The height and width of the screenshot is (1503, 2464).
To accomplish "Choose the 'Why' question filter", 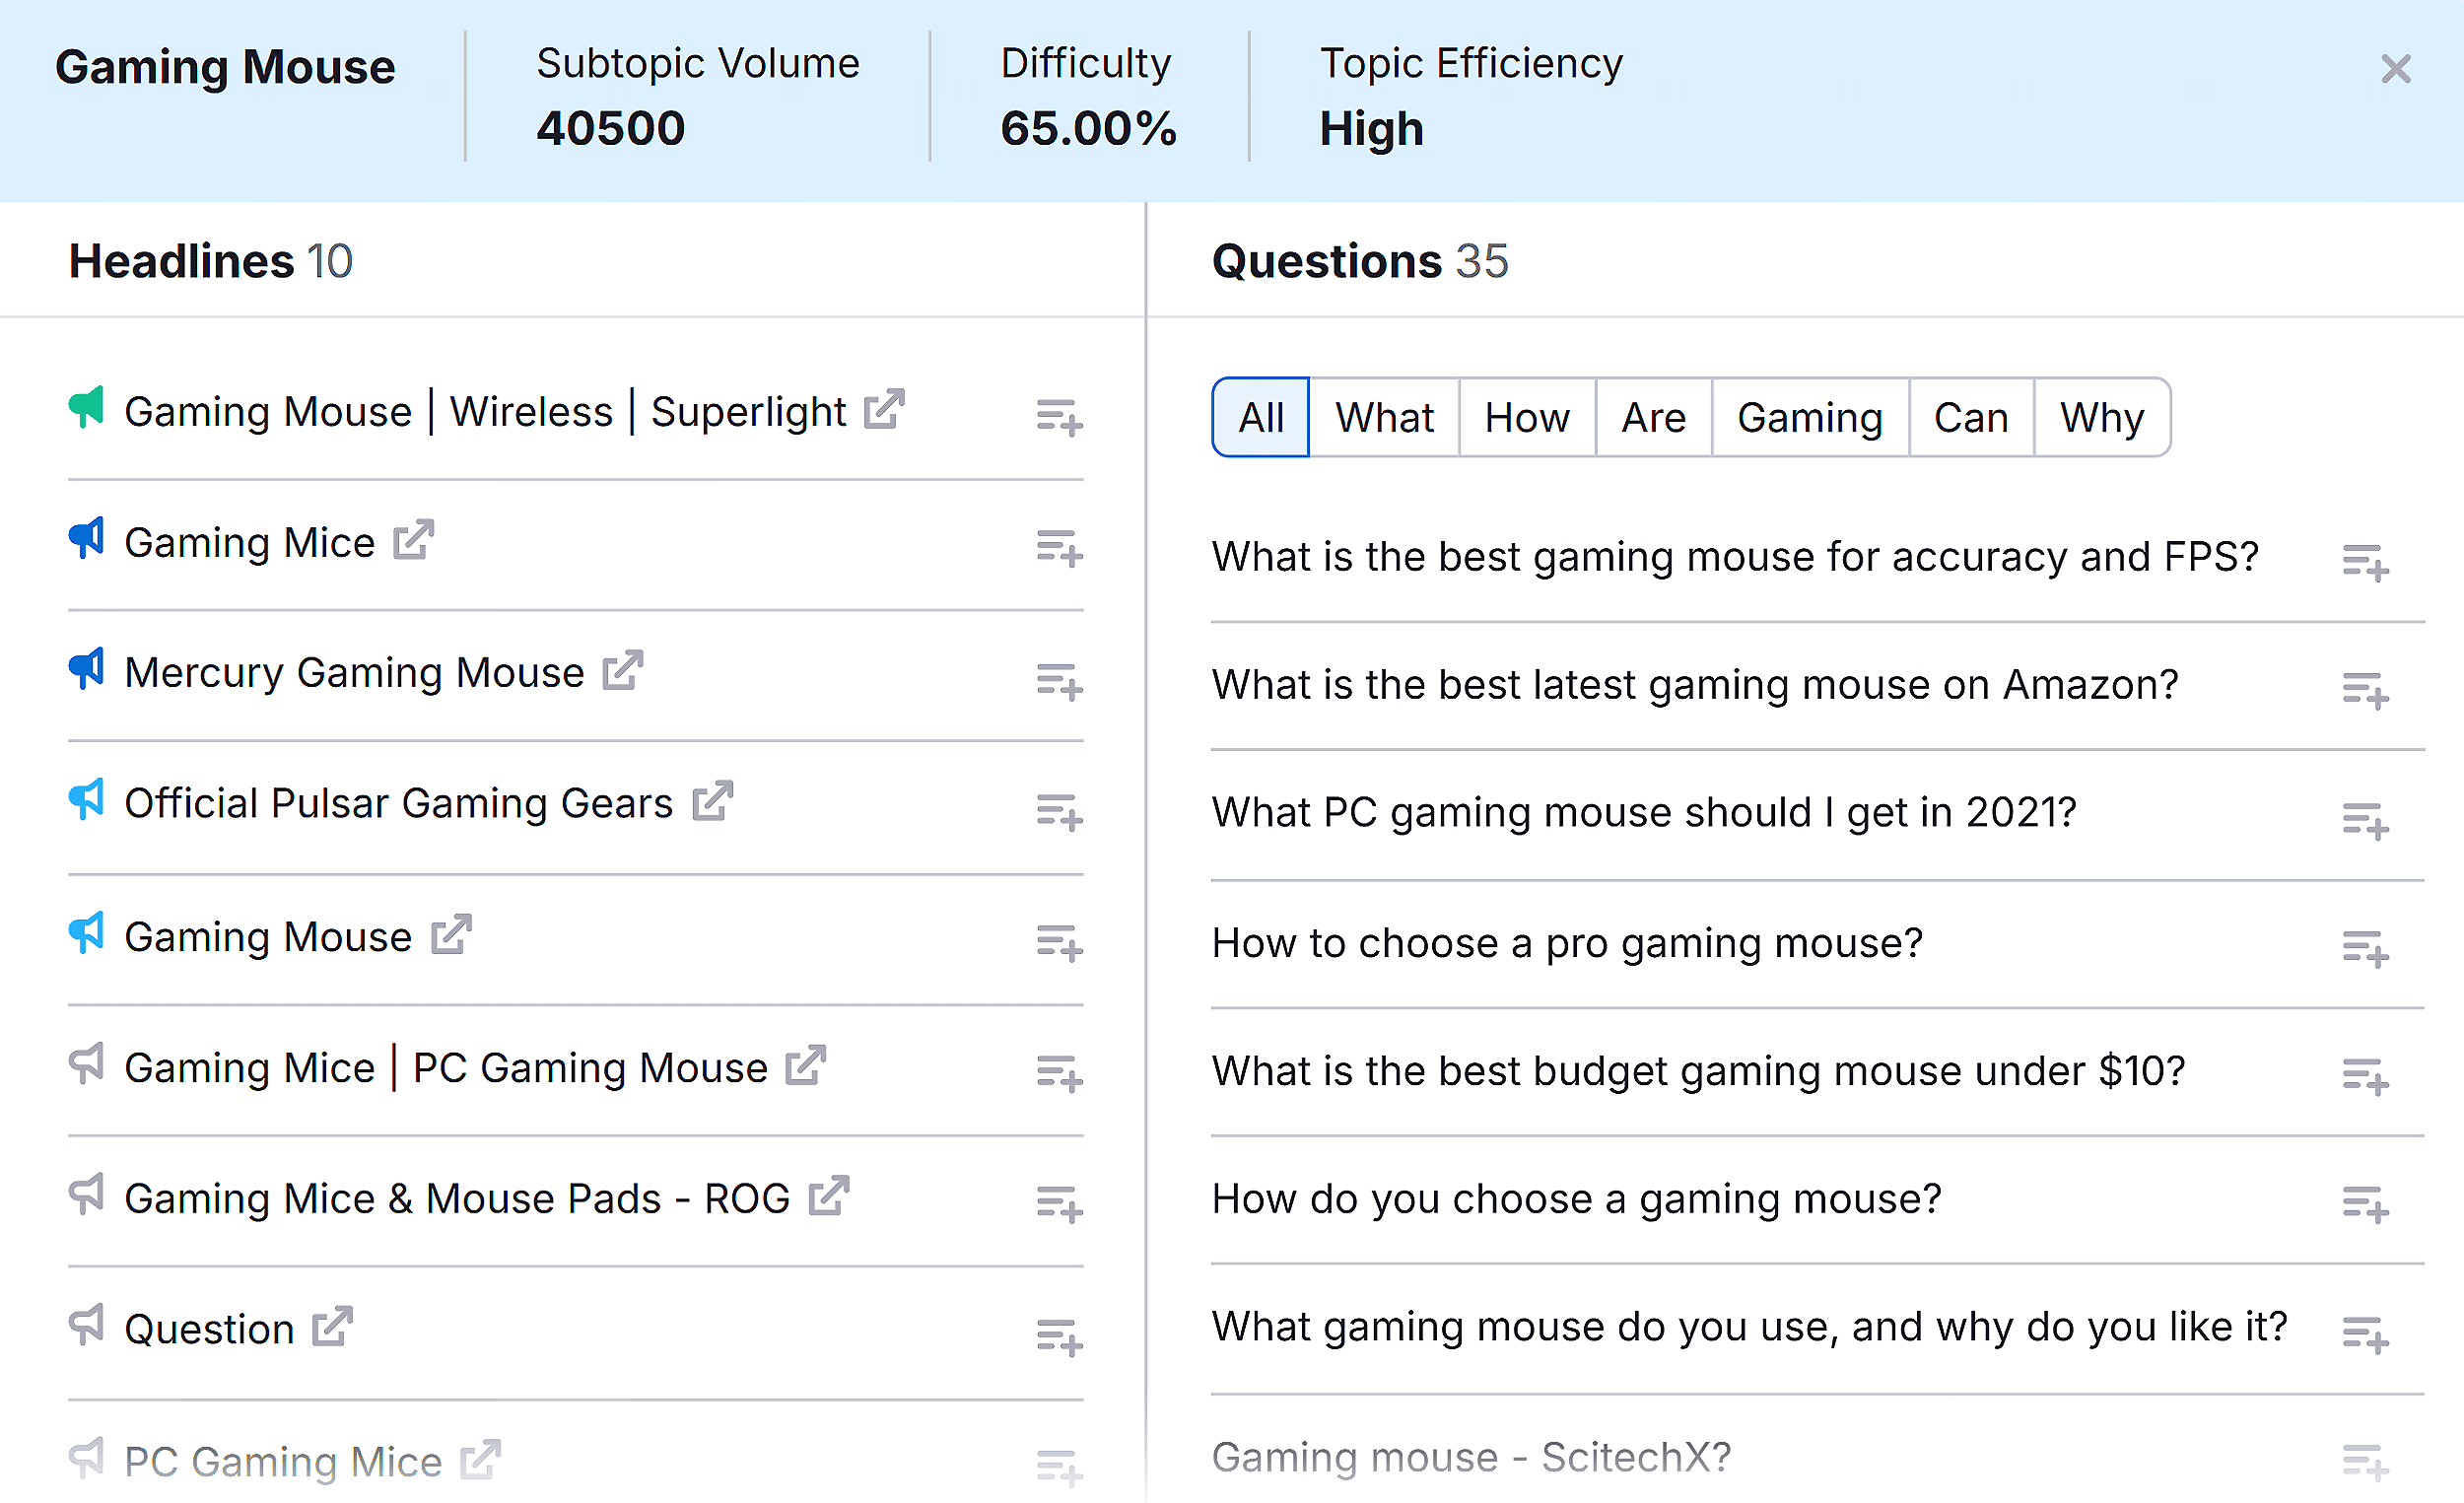I will 2101,417.
